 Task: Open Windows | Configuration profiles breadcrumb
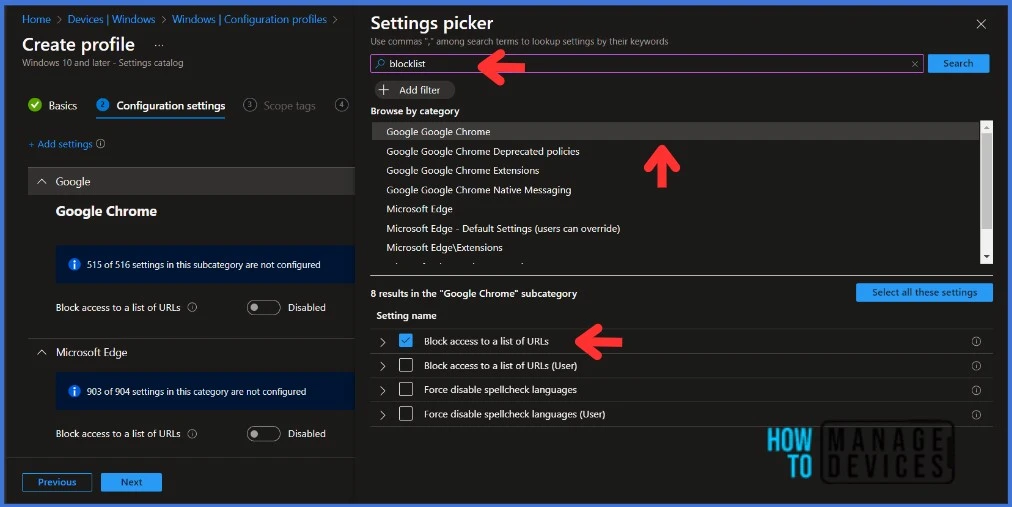click(249, 19)
